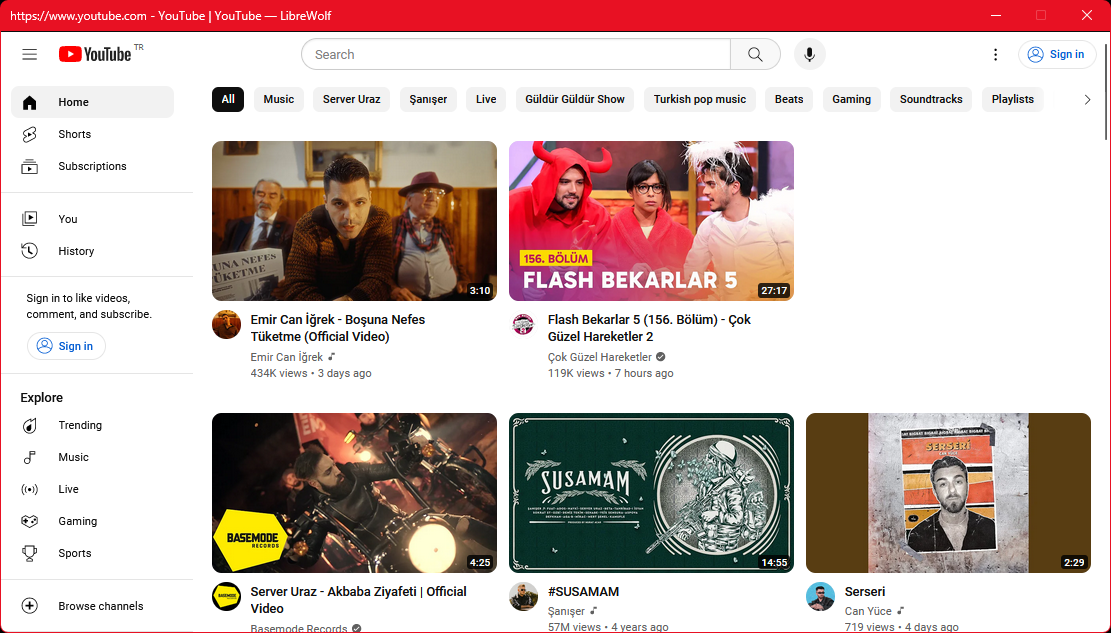Open the #SUSAMAM video title
1111x633 pixels.
tap(583, 592)
